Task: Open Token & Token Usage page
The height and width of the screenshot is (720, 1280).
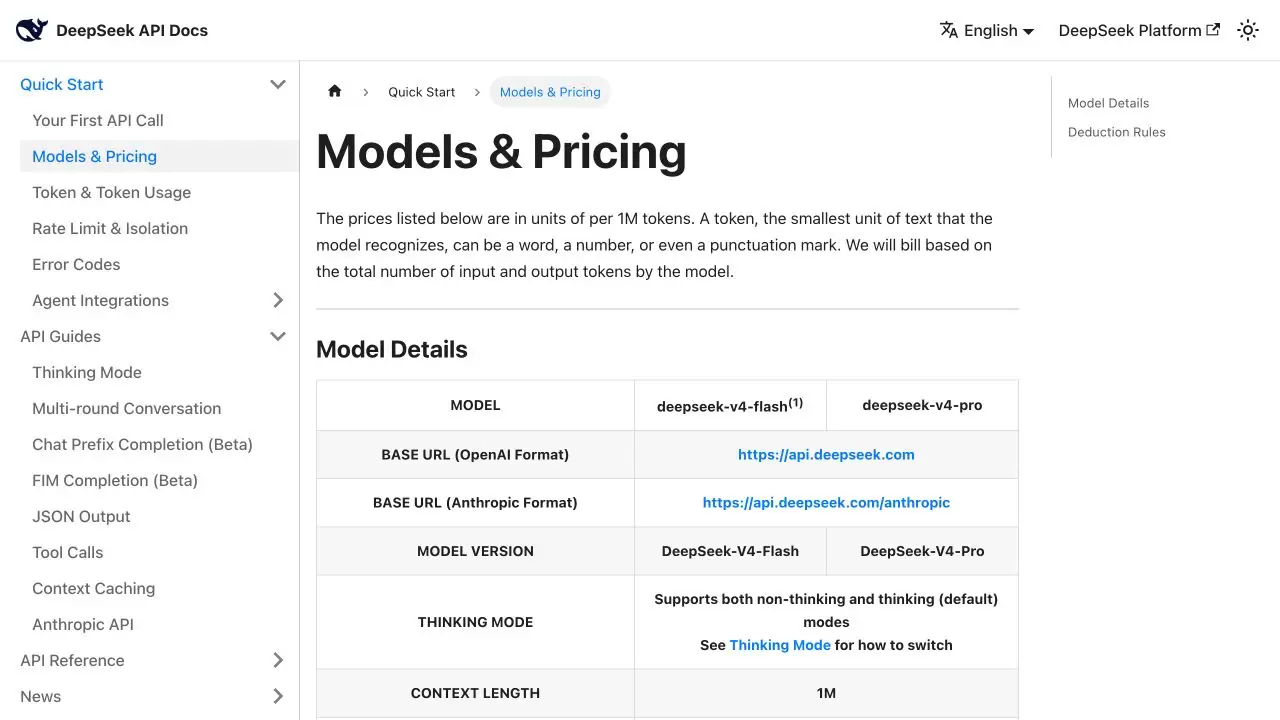Action: [111, 192]
